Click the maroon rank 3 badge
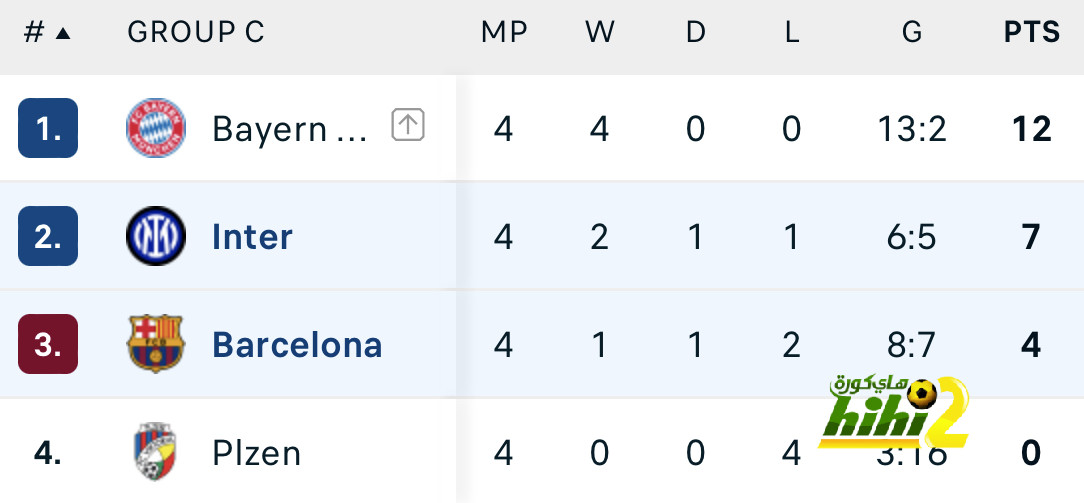This screenshot has width=1084, height=503. [x=48, y=345]
